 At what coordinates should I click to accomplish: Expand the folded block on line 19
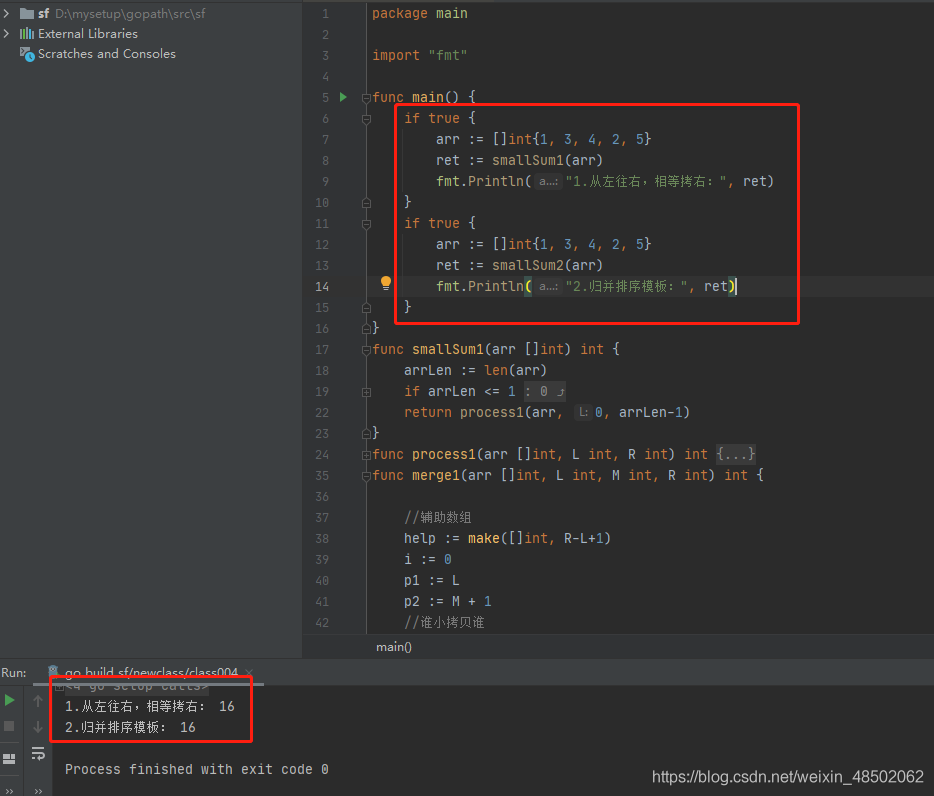point(366,392)
